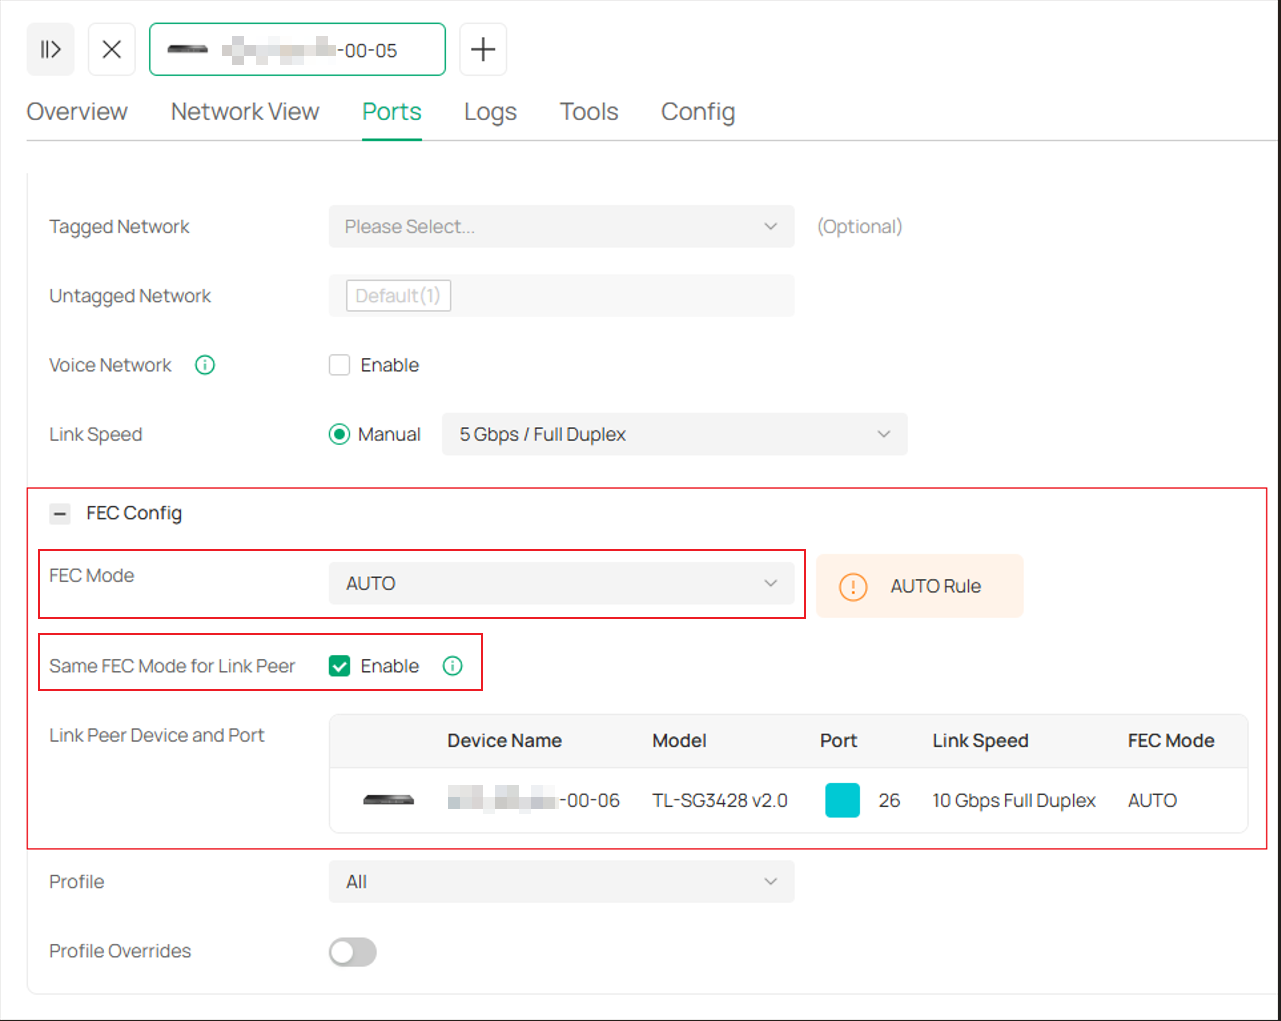Open the Profile dropdown showing All
The image size is (1281, 1021).
(x=561, y=881)
